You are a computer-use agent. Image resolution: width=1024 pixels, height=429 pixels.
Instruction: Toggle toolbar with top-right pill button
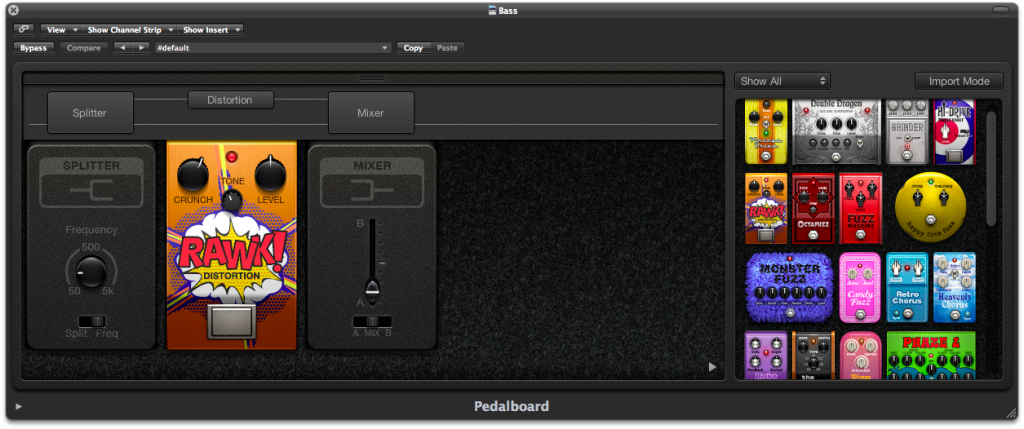click(x=1000, y=10)
